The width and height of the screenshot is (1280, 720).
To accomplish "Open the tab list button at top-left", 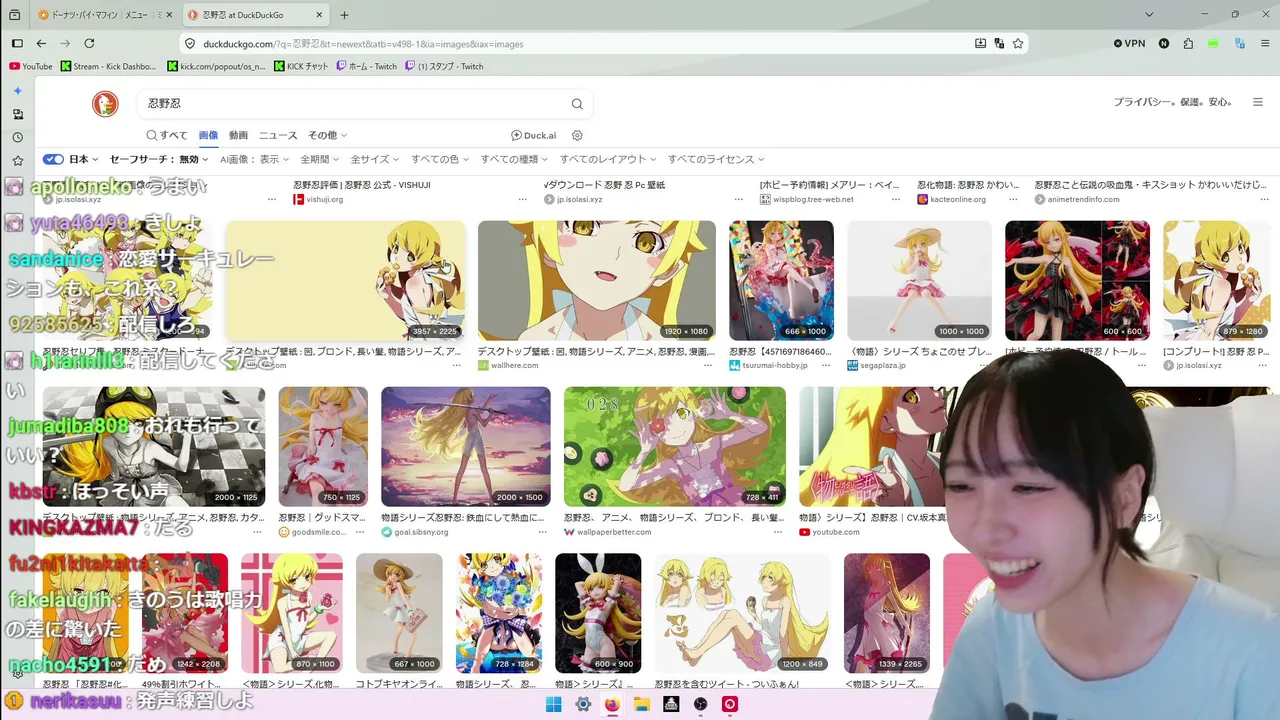I will click(x=14, y=15).
